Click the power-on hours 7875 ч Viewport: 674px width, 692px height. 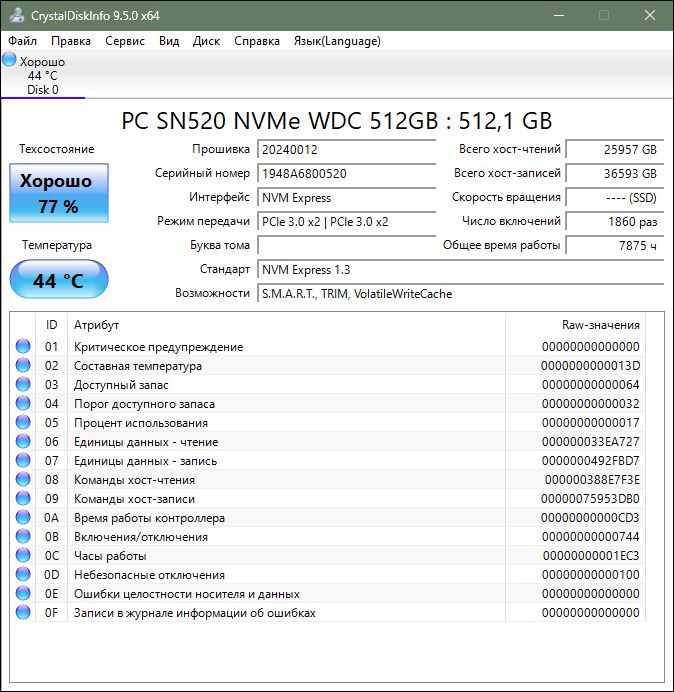(614, 245)
